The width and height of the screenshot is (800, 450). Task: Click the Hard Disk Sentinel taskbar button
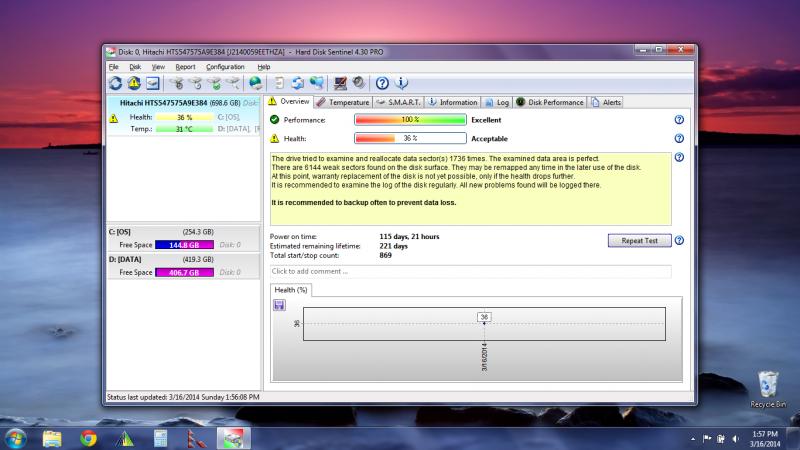pos(233,439)
